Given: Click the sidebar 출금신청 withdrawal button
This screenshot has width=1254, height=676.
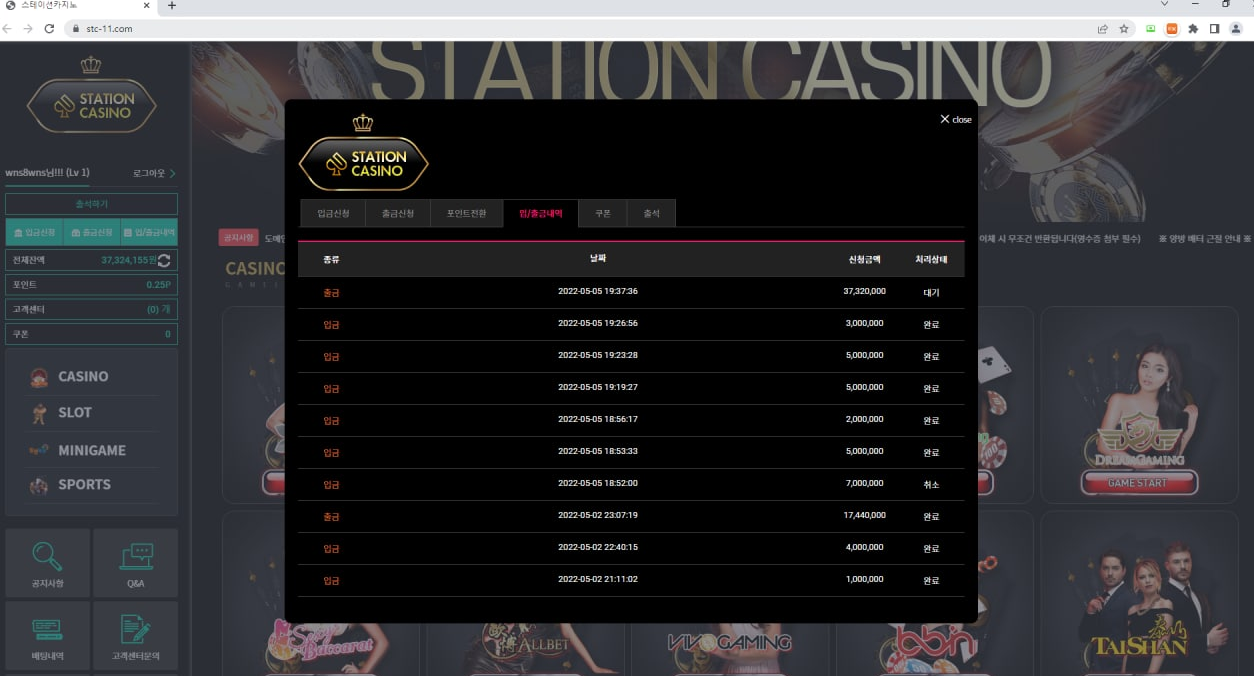Looking at the screenshot, I should click(91, 232).
